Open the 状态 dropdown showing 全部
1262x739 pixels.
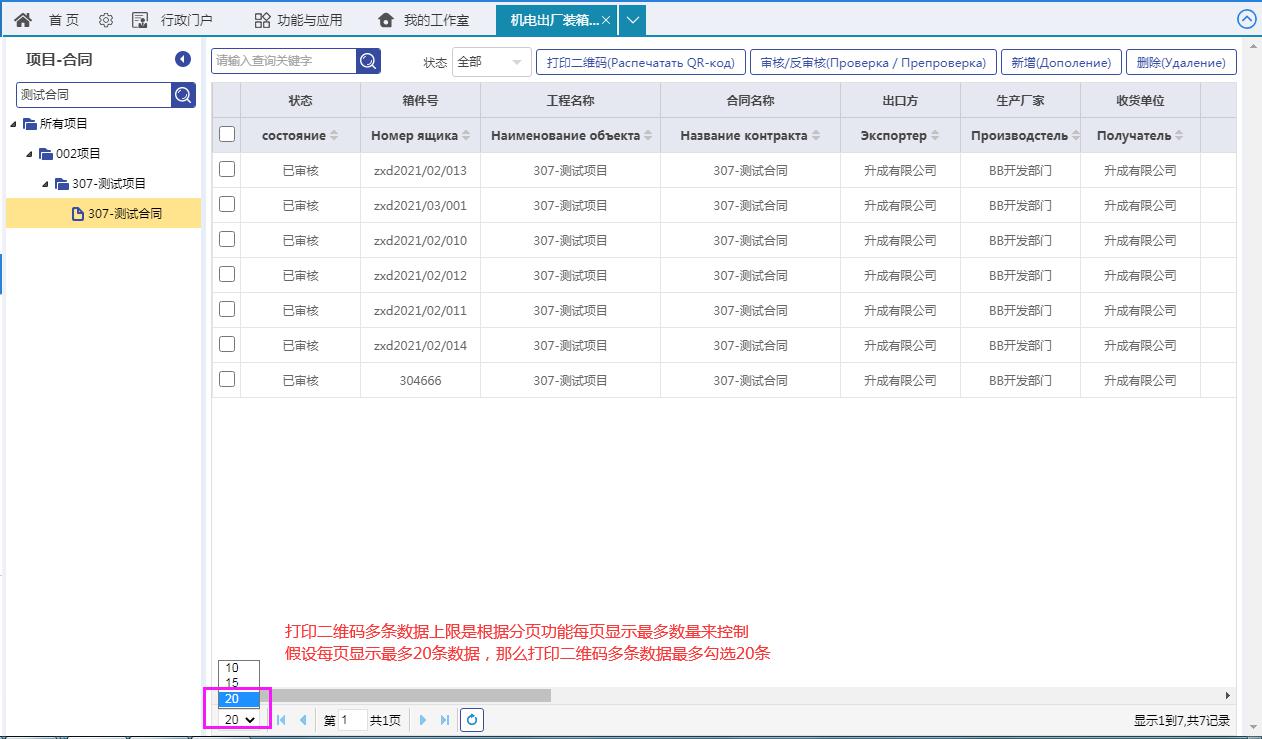491,62
